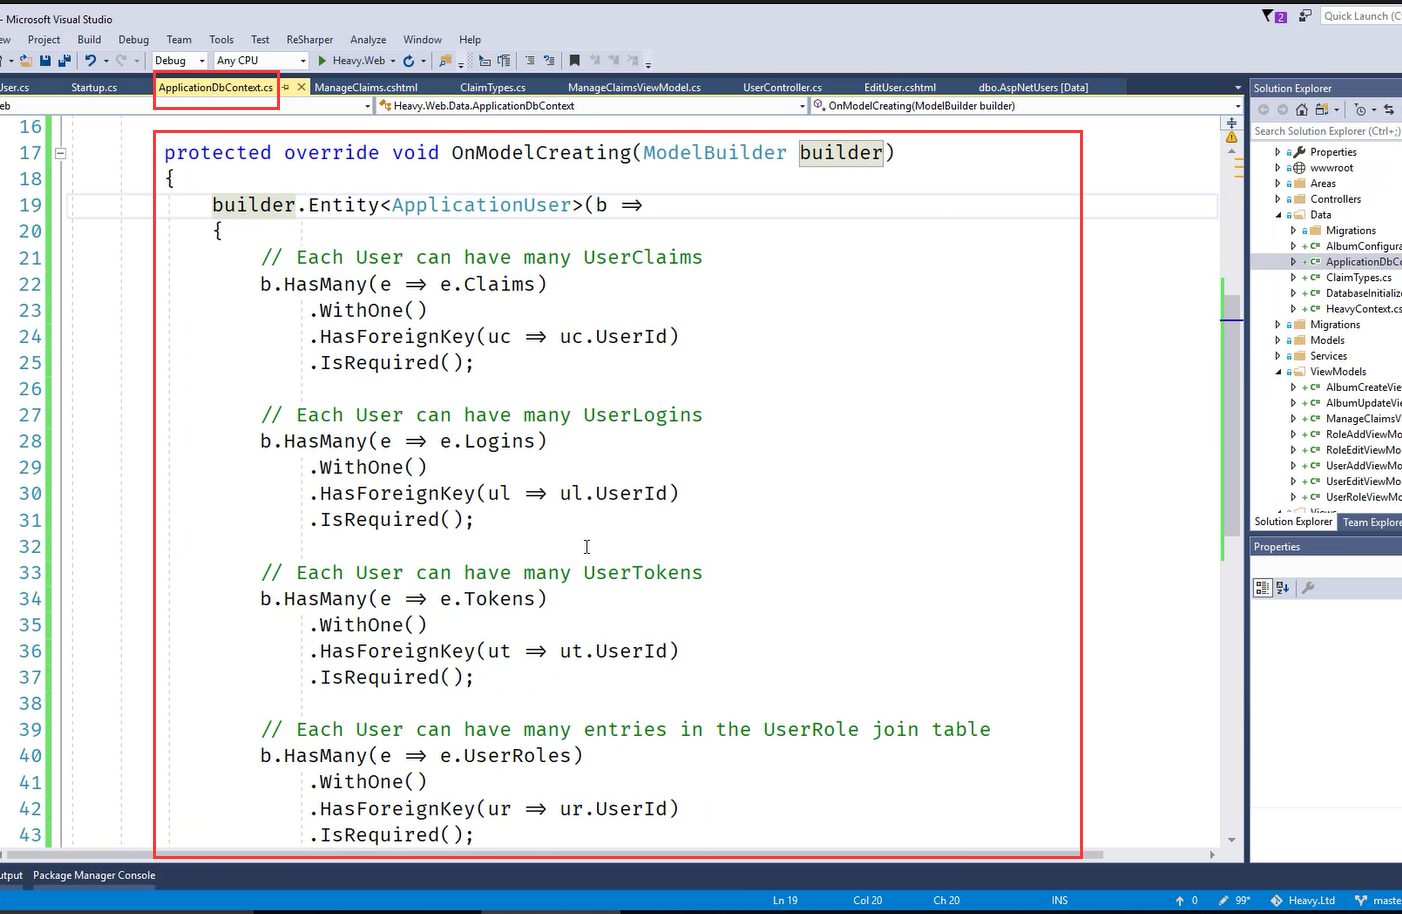The height and width of the screenshot is (914, 1402).
Task: Switch to Startup.cs tab
Action: coord(94,87)
